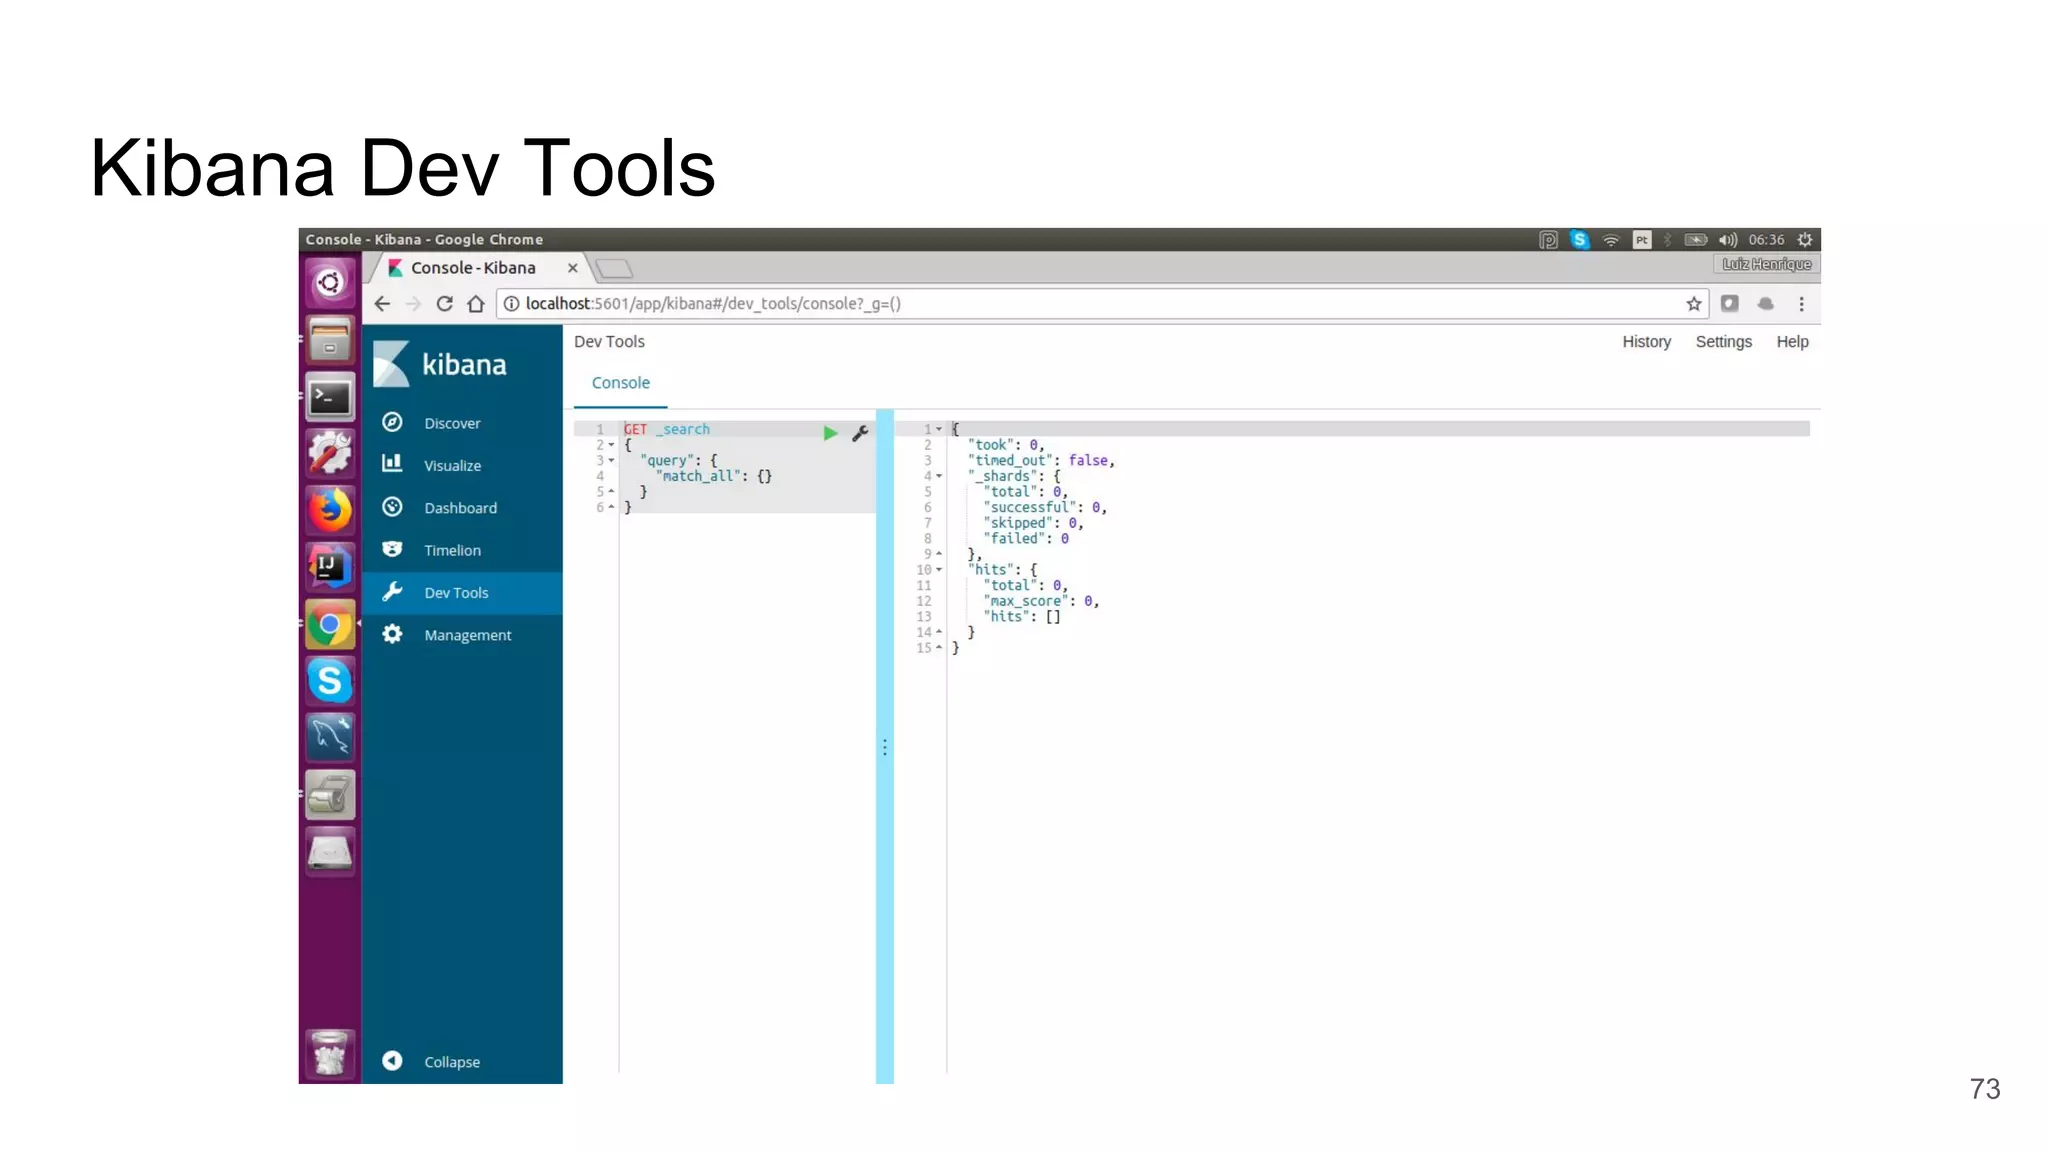
Task: Open system power gear menu
Action: (x=1805, y=240)
